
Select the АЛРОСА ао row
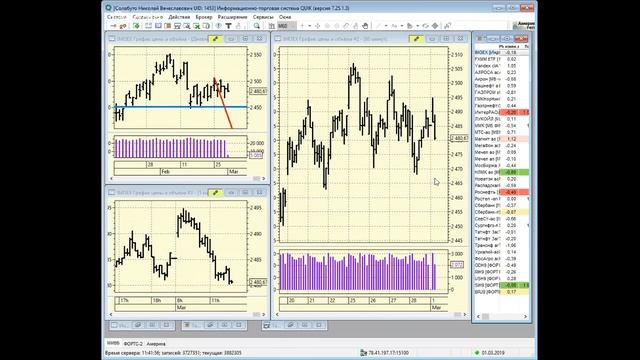(x=502, y=72)
